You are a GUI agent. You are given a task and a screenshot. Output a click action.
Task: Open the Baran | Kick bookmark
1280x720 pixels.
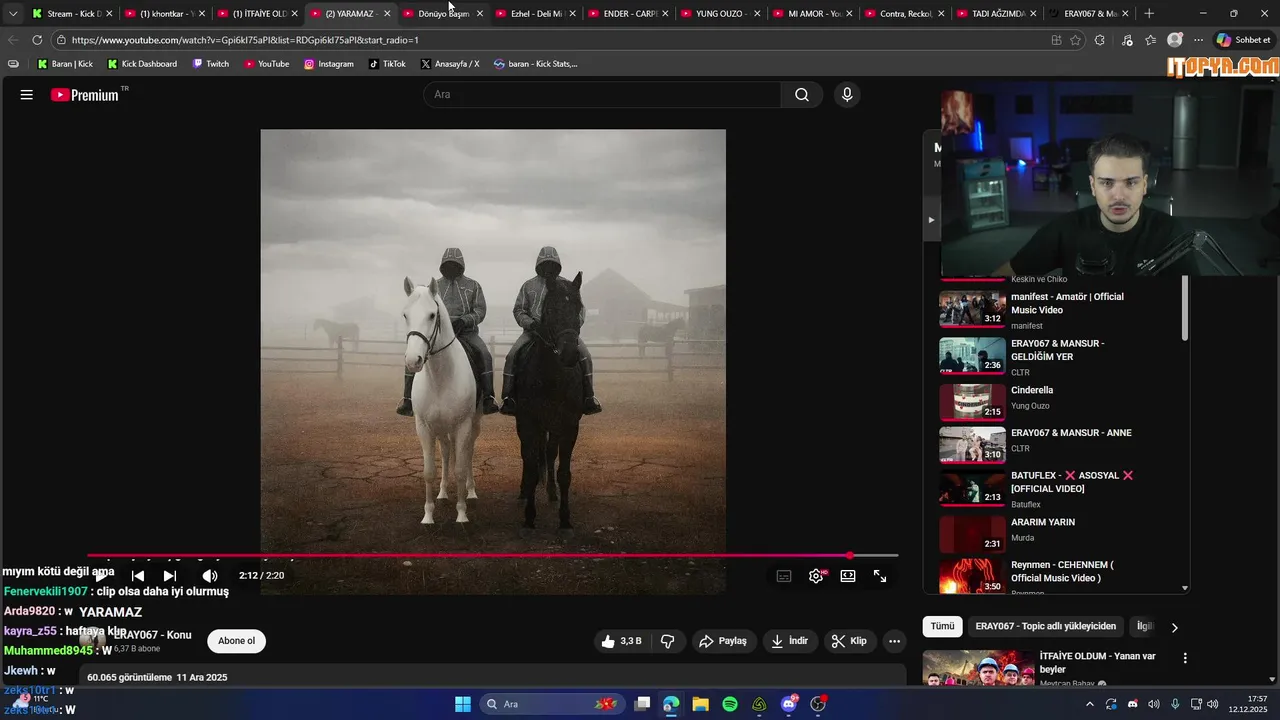(65, 64)
